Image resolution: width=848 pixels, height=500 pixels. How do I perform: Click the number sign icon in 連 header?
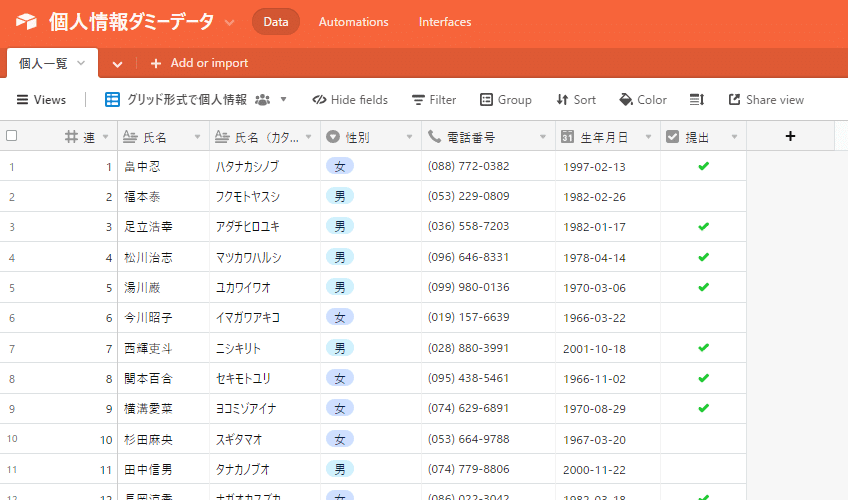(71, 137)
